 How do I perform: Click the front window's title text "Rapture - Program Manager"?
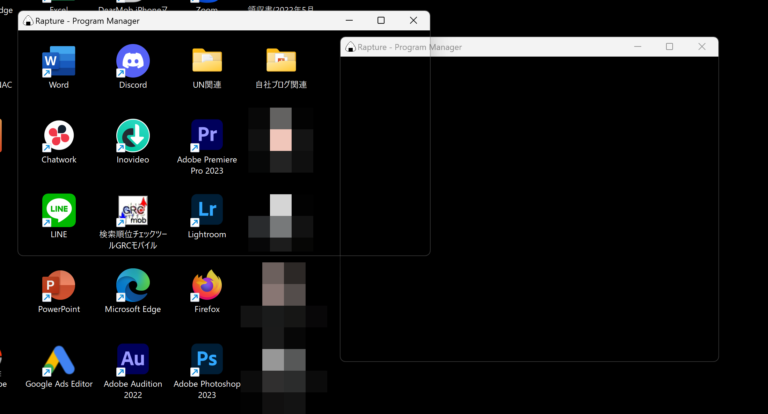pos(87,21)
